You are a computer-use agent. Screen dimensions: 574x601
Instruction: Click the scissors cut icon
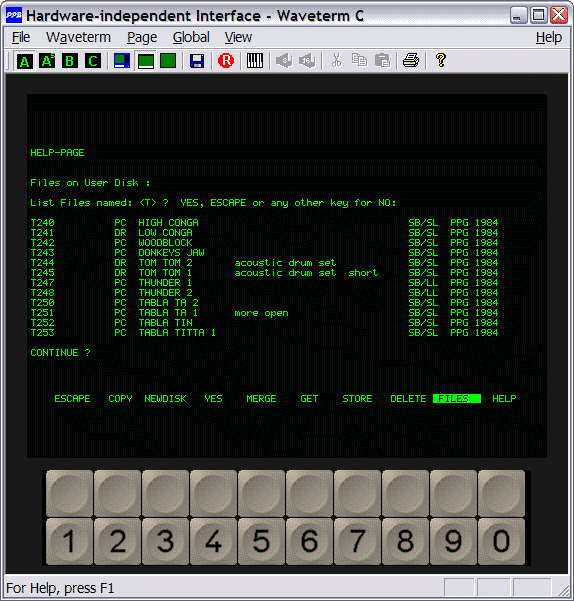tap(336, 61)
